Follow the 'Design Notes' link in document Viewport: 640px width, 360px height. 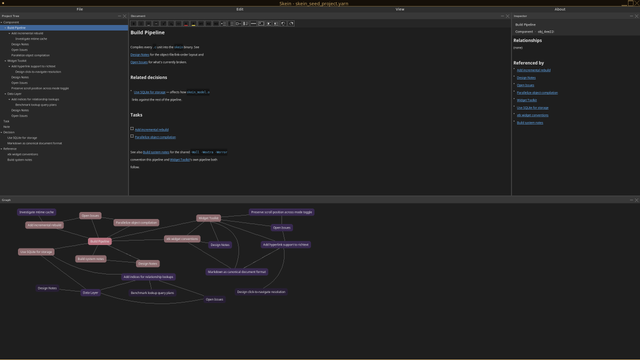[x=140, y=55]
